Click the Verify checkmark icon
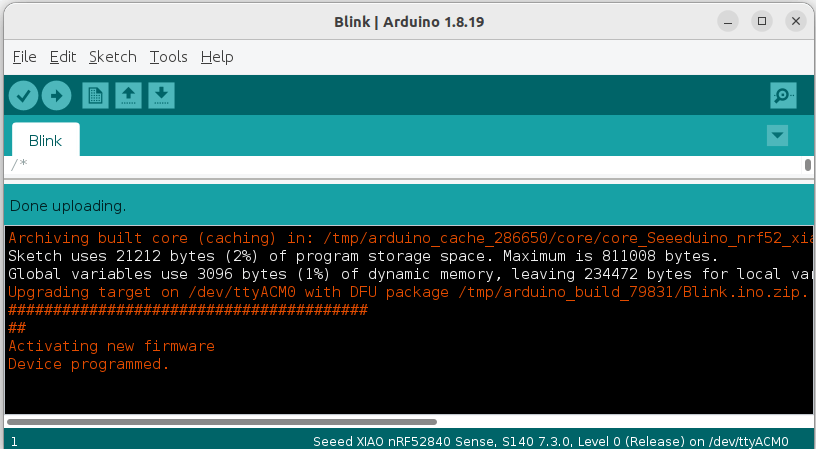816x449 pixels. tap(24, 96)
